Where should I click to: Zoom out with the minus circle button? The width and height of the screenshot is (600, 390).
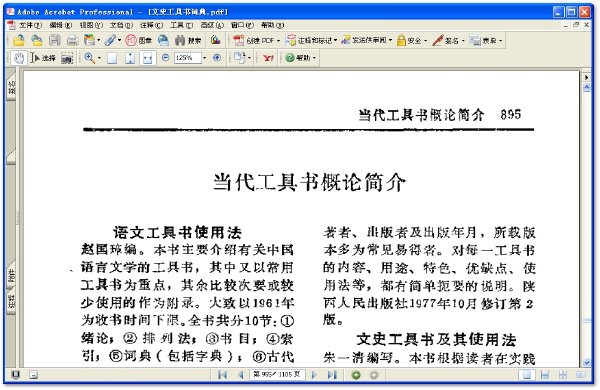(165, 58)
